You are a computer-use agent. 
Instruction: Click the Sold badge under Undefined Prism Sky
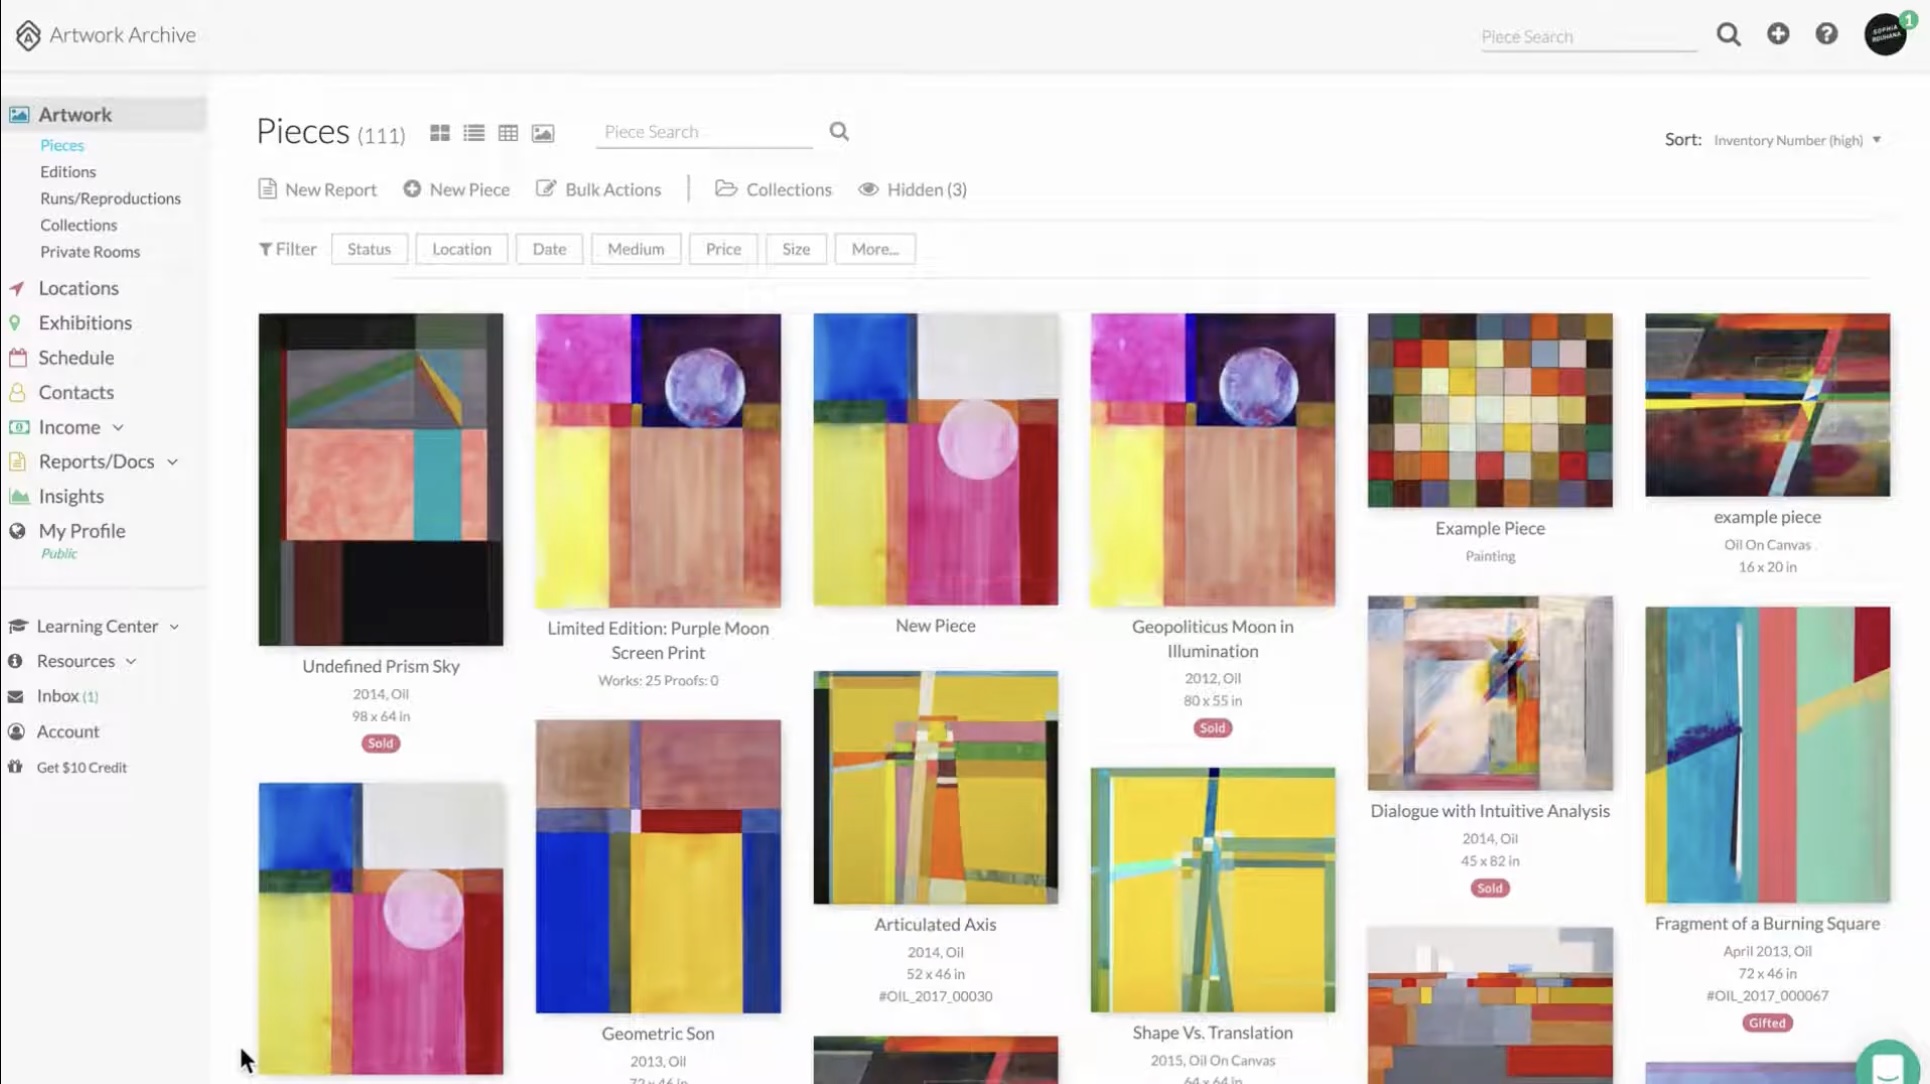(x=380, y=743)
